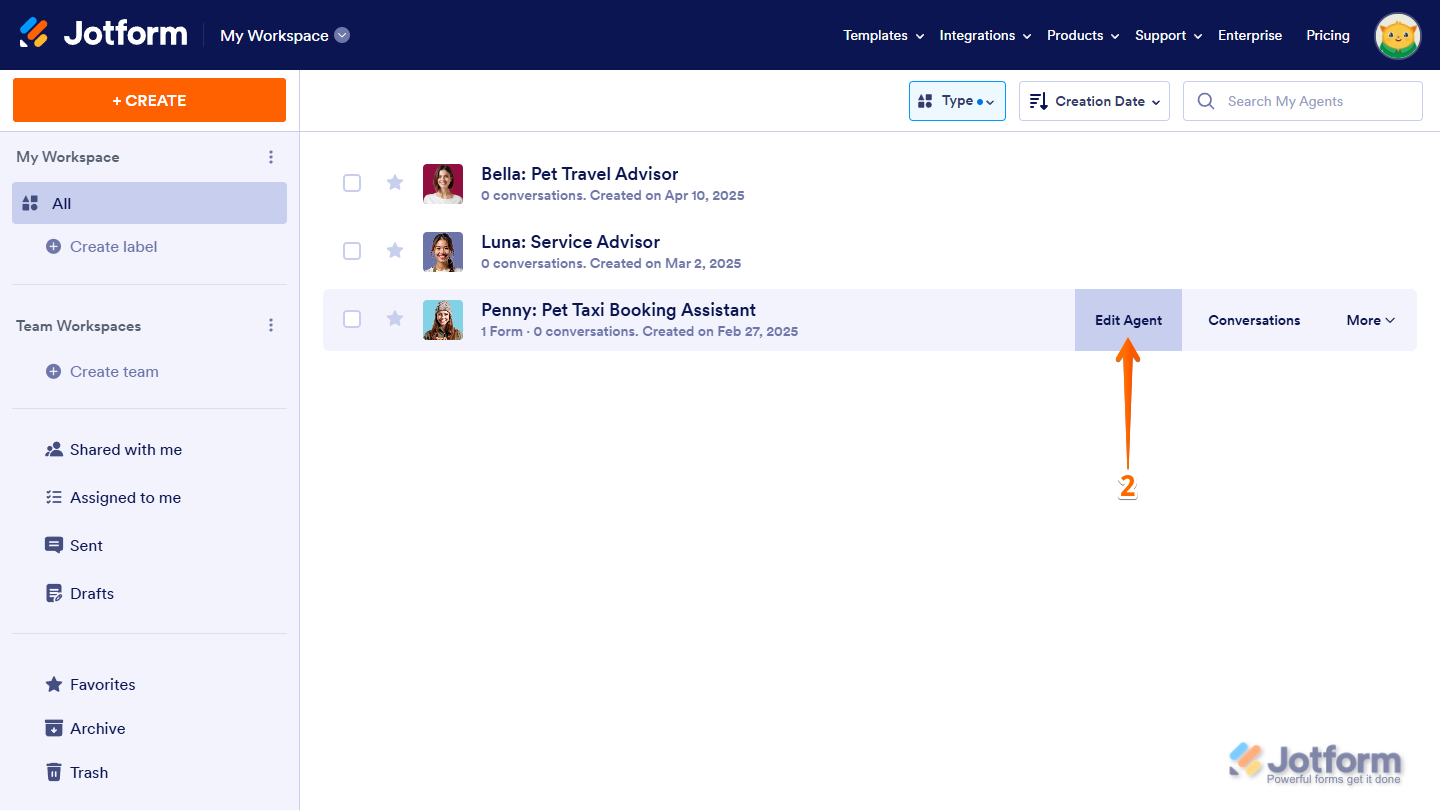Click the Create team link
Image resolution: width=1440 pixels, height=810 pixels.
pyautogui.click(x=114, y=372)
